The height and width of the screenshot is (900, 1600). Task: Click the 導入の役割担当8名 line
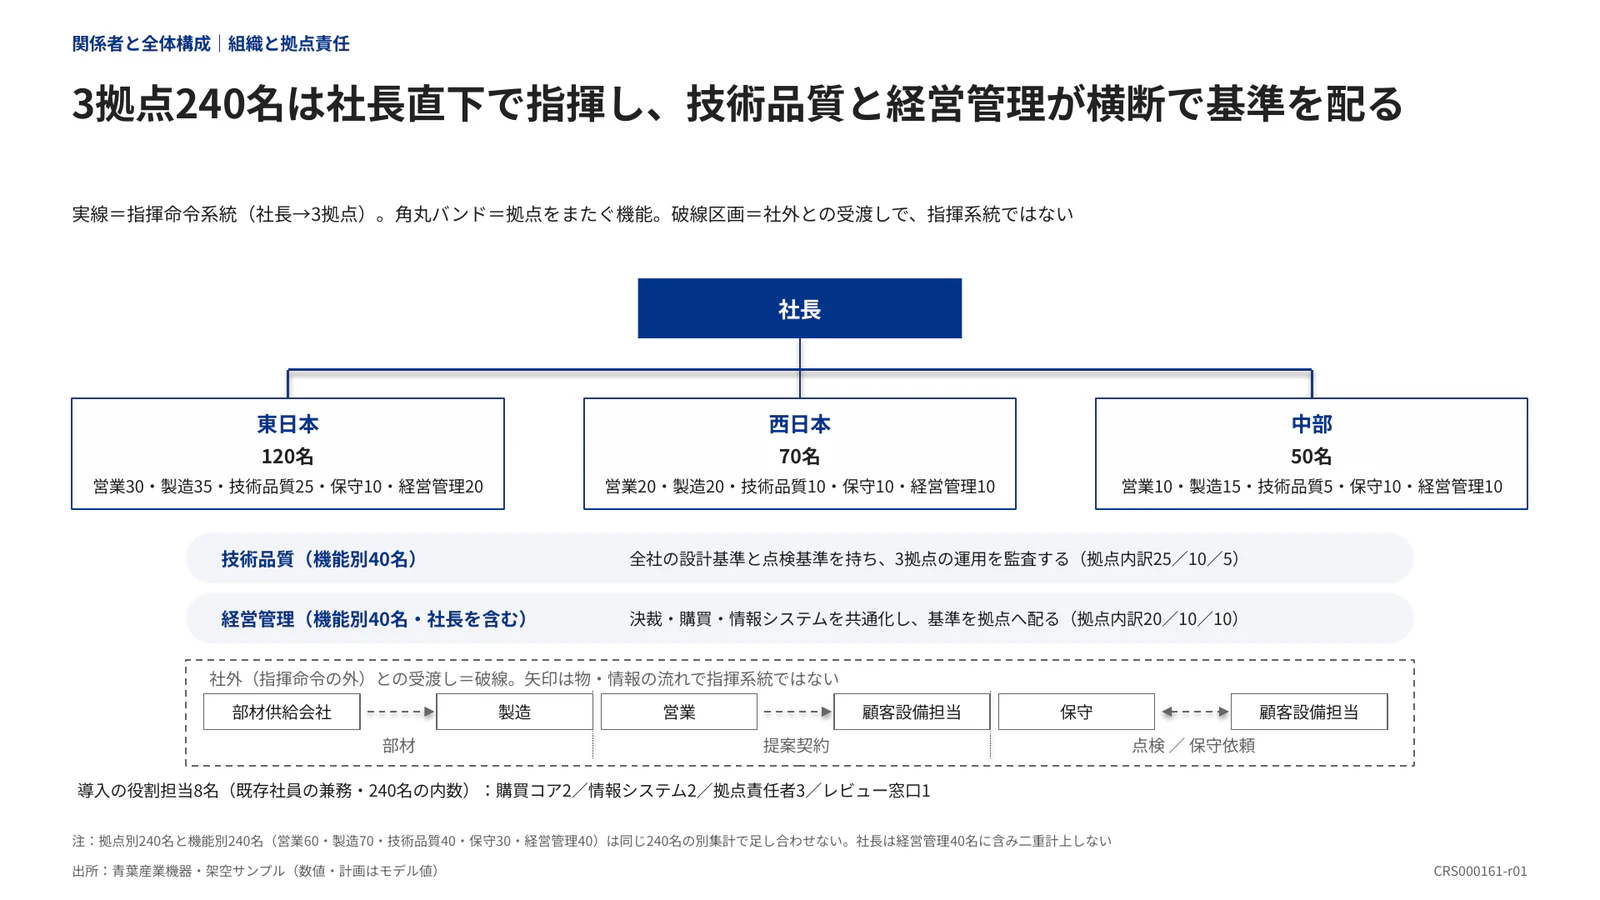tap(504, 791)
